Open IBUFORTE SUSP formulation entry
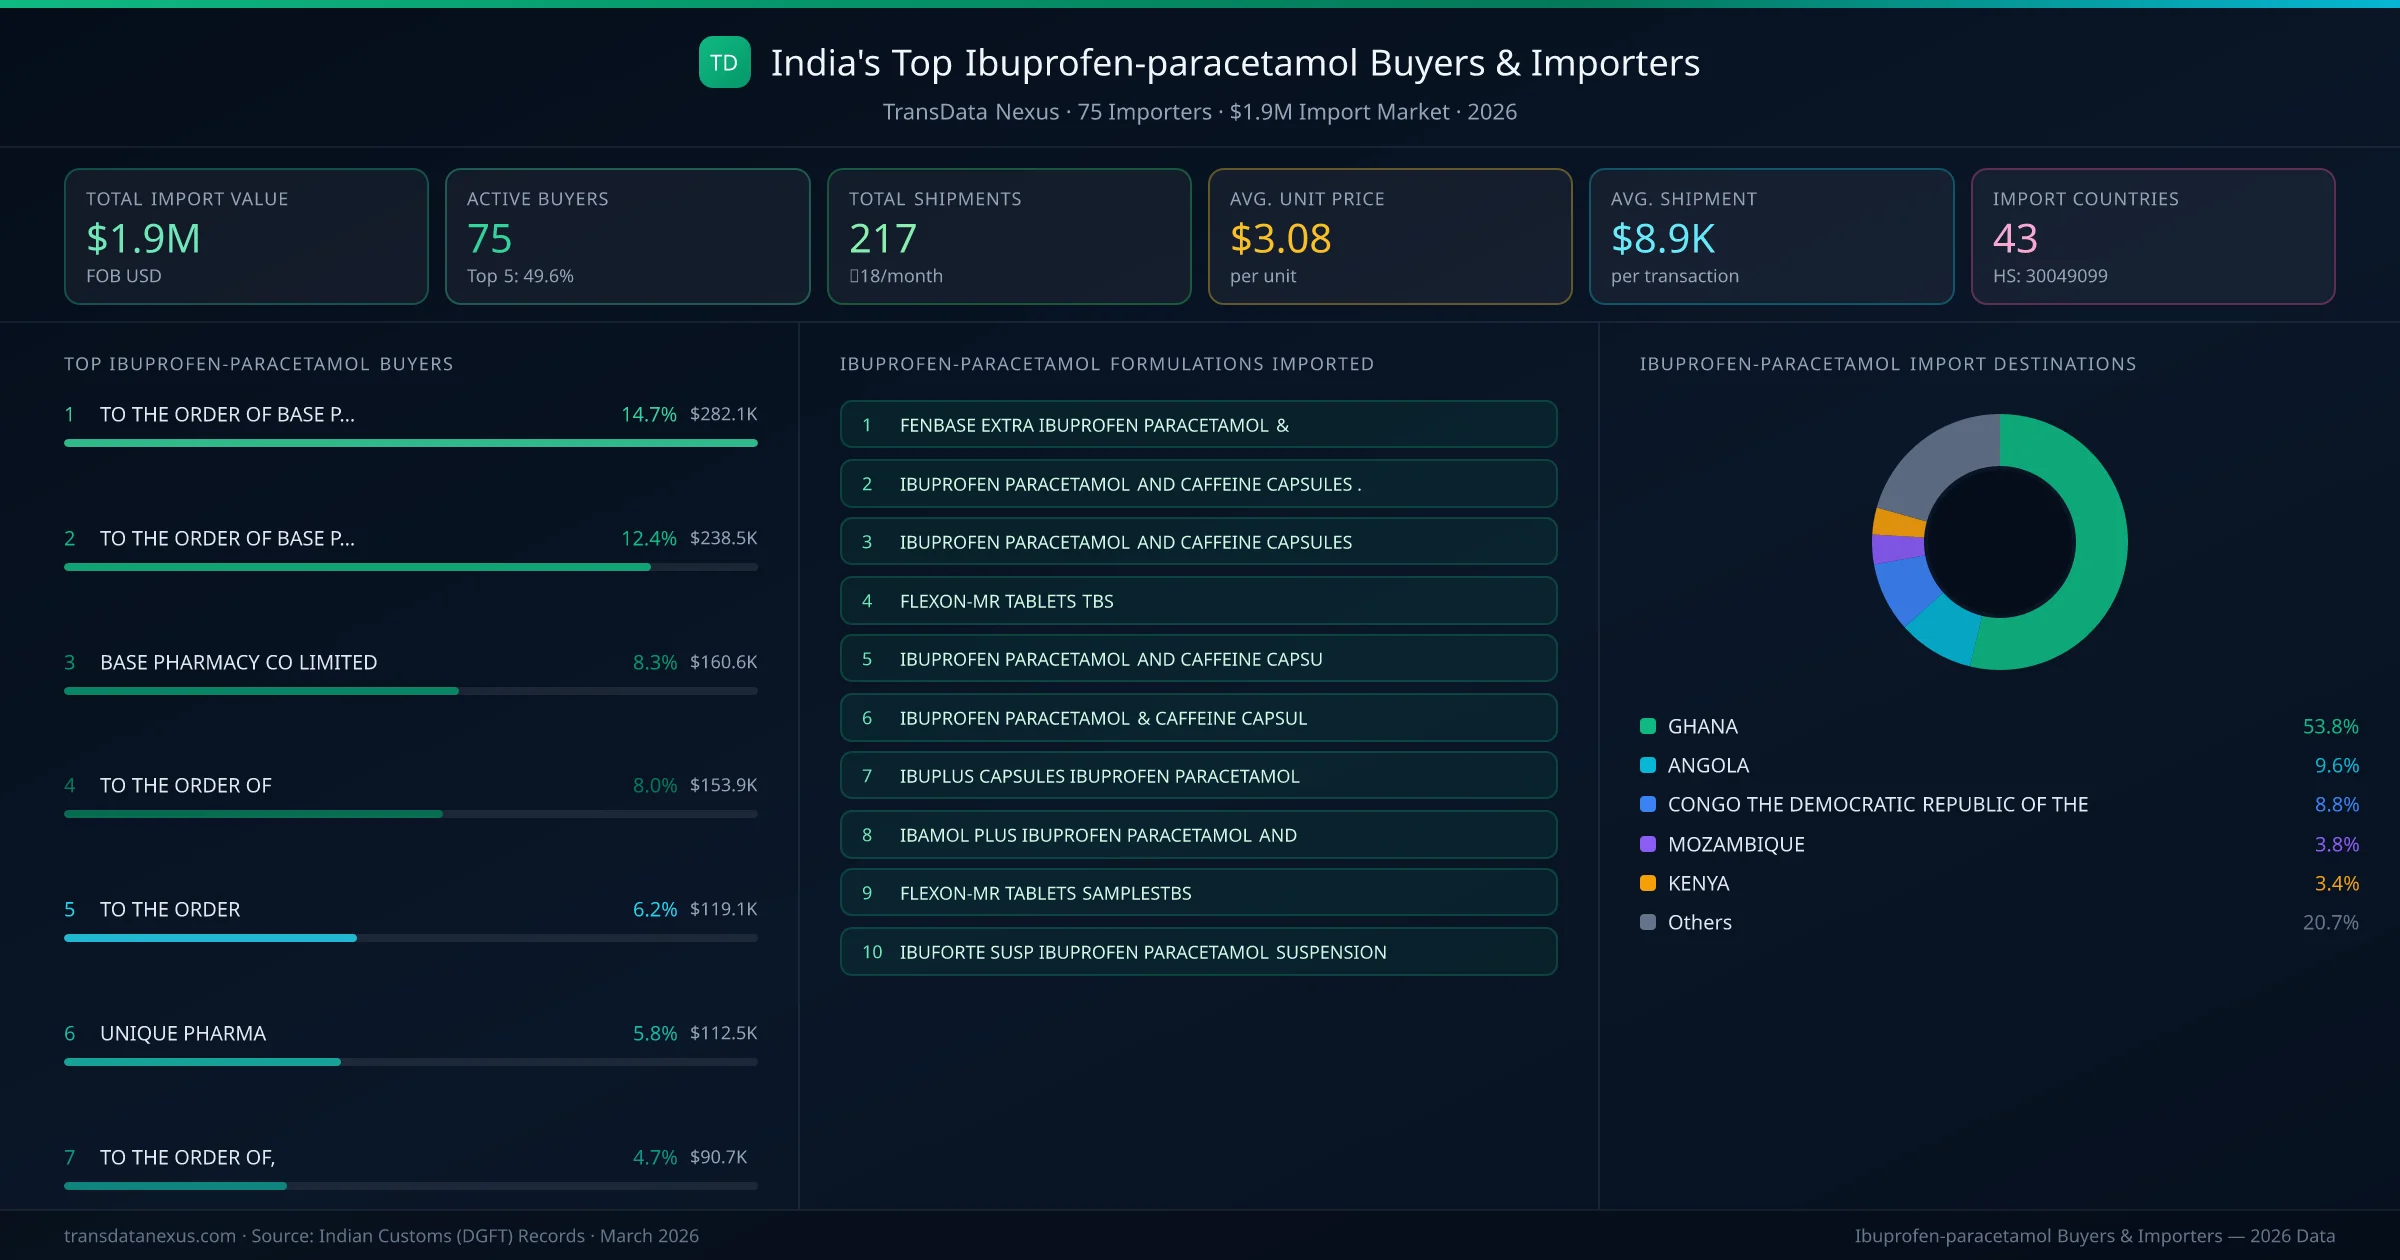This screenshot has height=1260, width=2400. [x=1198, y=952]
